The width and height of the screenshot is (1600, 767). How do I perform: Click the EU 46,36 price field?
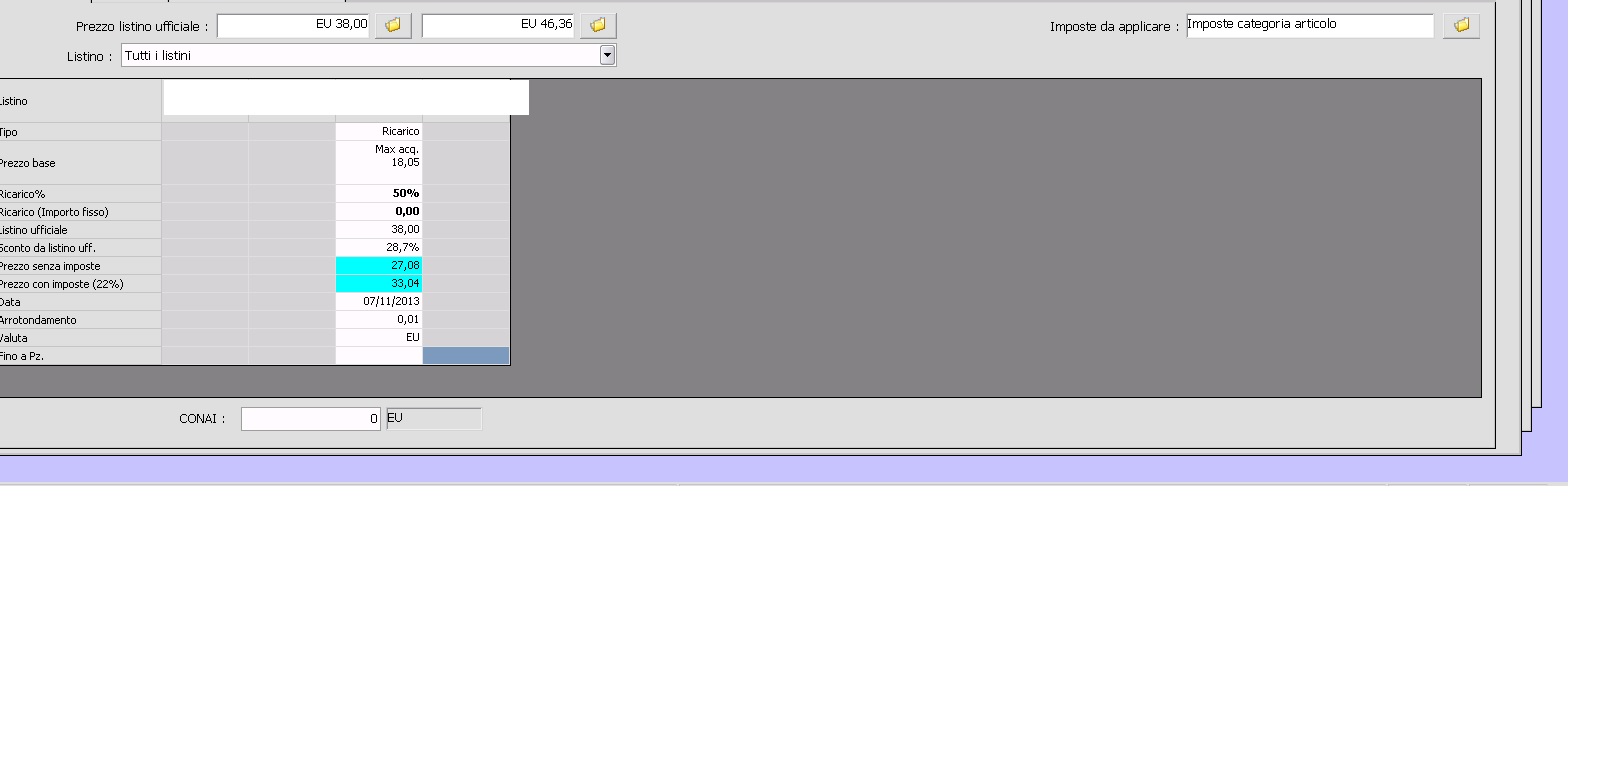pyautogui.click(x=498, y=25)
